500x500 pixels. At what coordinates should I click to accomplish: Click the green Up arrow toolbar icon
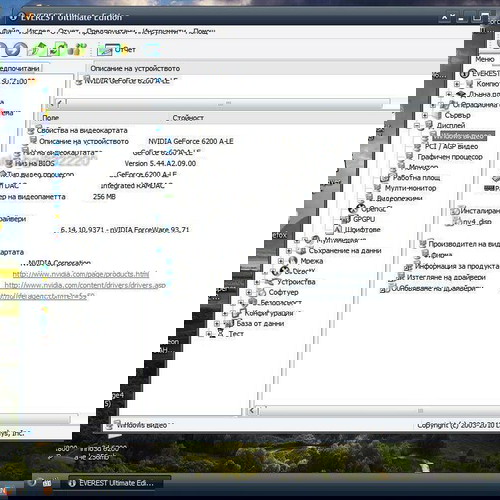click(40, 49)
